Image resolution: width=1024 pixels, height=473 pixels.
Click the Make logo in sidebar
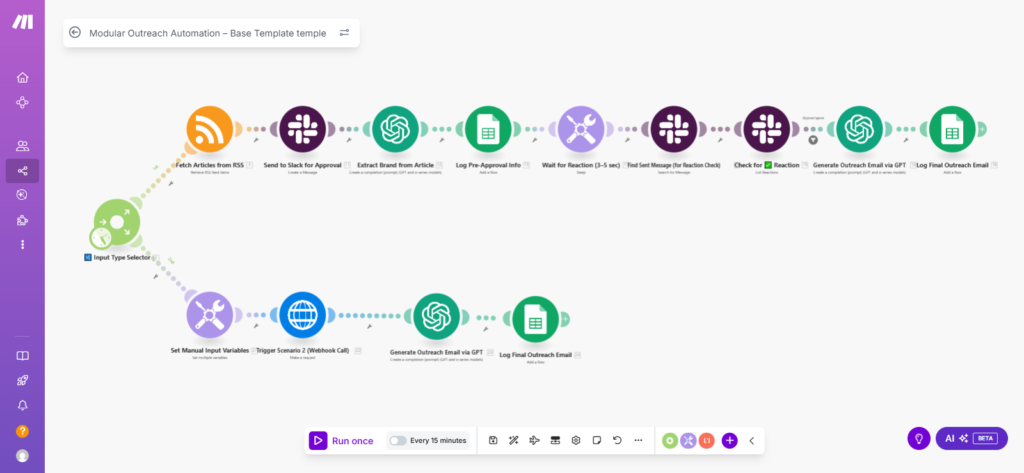22,22
